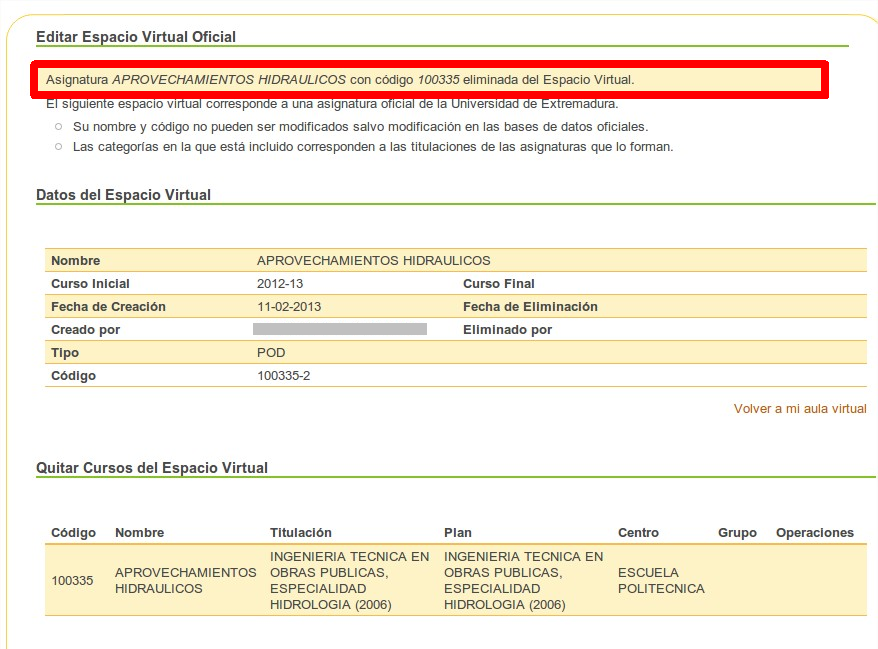Click the 'ESCUELA POLITECNICA' centro cell
Image resolution: width=878 pixels, height=649 pixels.
[661, 581]
